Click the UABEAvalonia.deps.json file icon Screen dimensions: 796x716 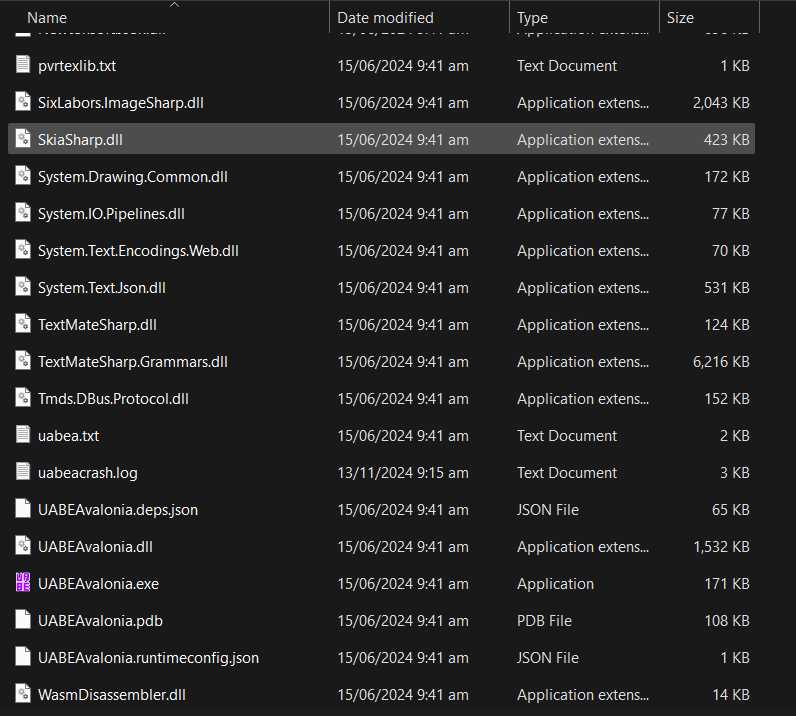coord(23,509)
